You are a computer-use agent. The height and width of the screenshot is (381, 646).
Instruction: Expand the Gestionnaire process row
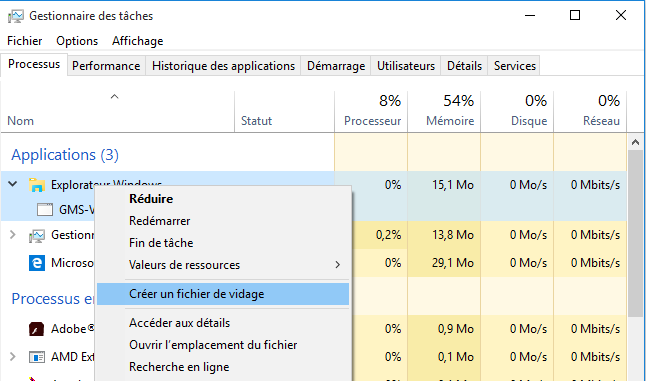click(x=13, y=235)
